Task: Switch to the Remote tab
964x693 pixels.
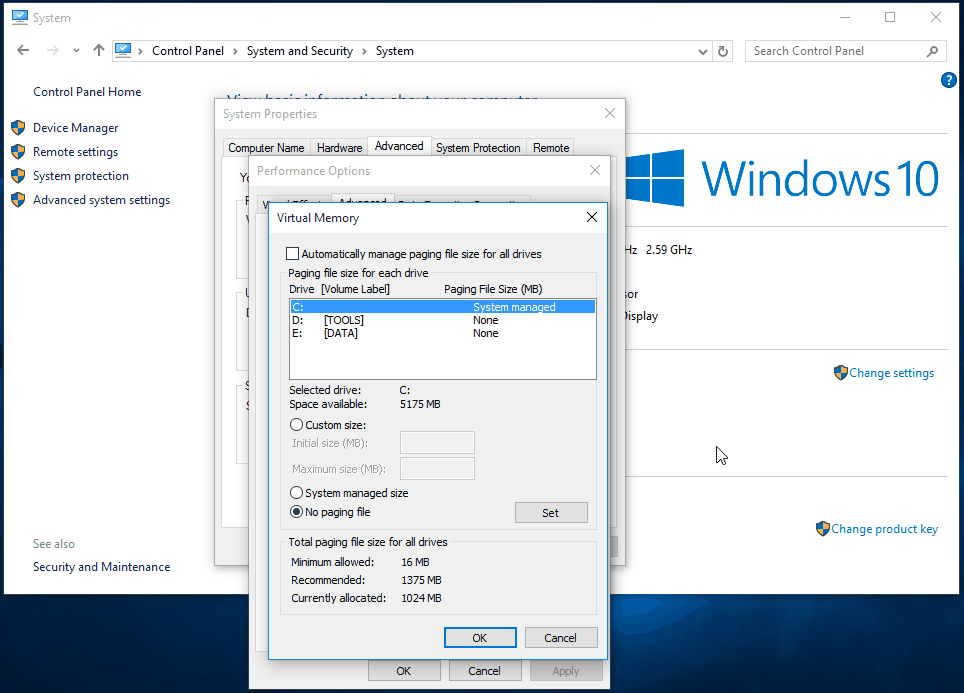Action: tap(551, 148)
